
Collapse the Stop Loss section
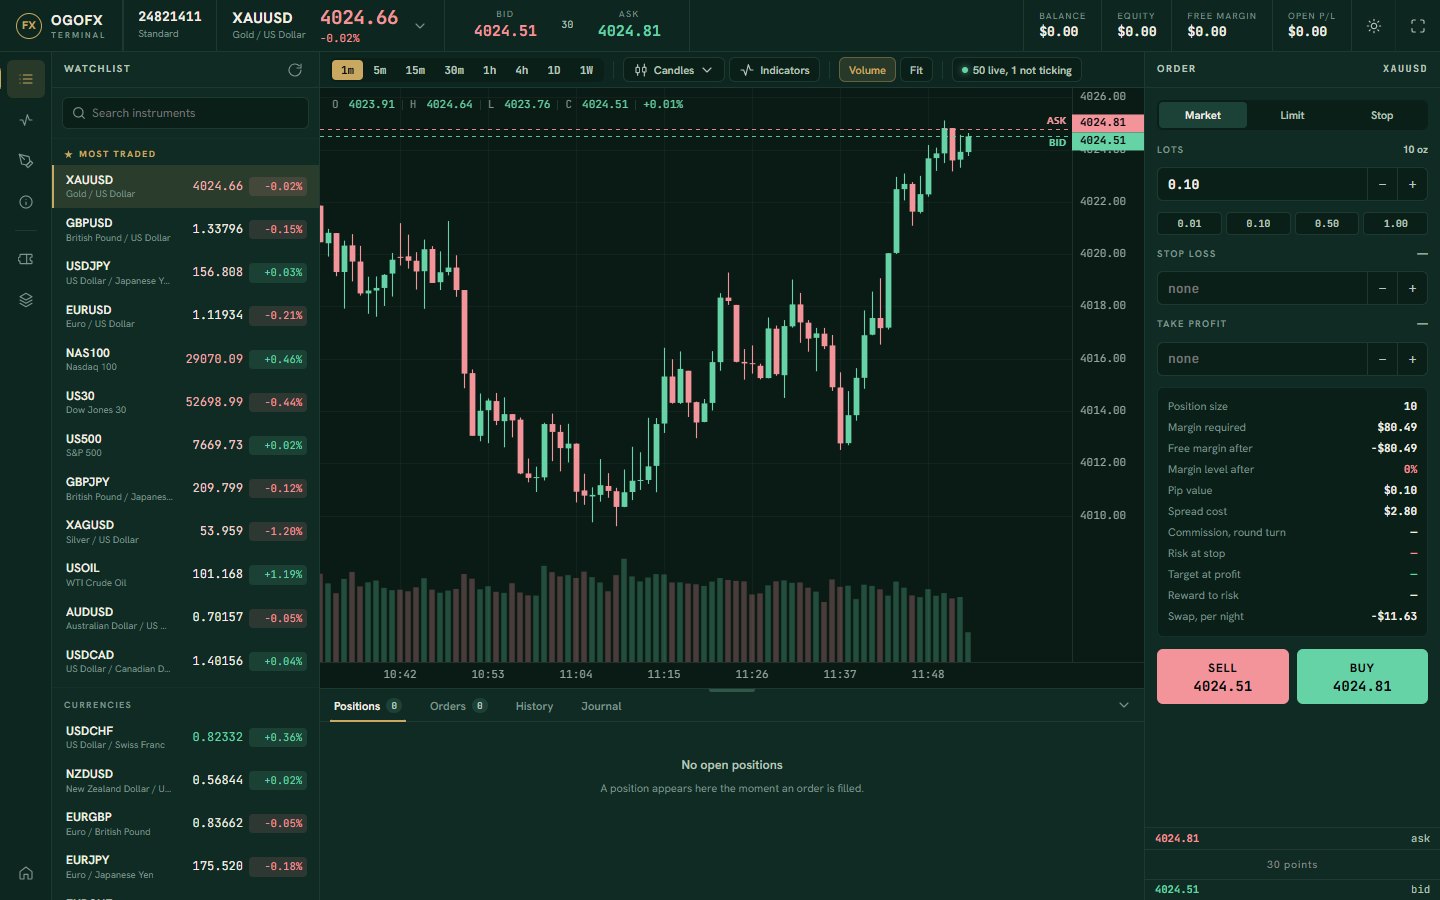(x=1422, y=254)
